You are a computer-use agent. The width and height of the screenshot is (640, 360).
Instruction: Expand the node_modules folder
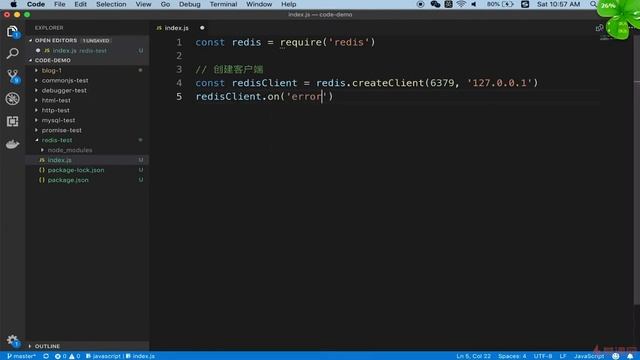click(70, 150)
